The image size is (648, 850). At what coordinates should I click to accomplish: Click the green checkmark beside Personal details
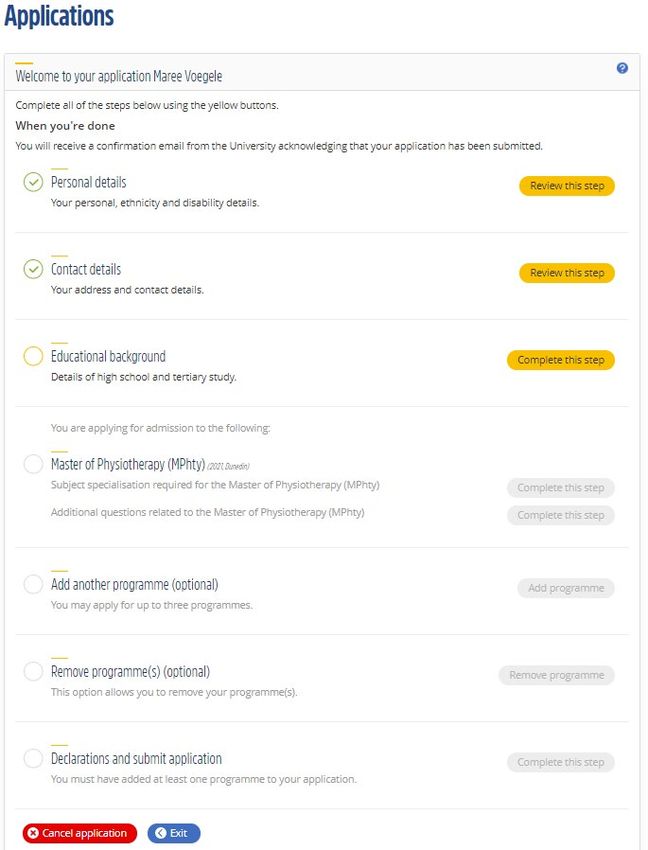[x=33, y=182]
